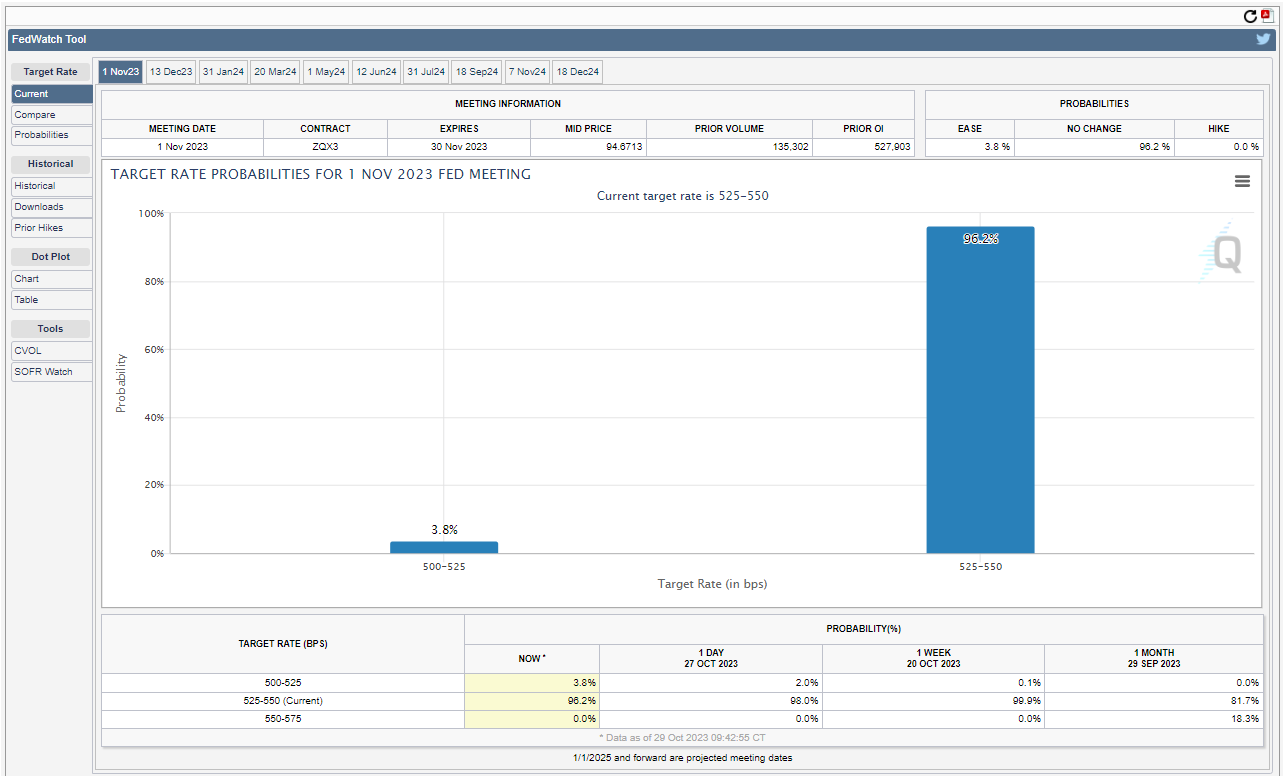The image size is (1285, 776).
Task: Open the 18 Sep24 meeting tab
Action: (x=477, y=72)
